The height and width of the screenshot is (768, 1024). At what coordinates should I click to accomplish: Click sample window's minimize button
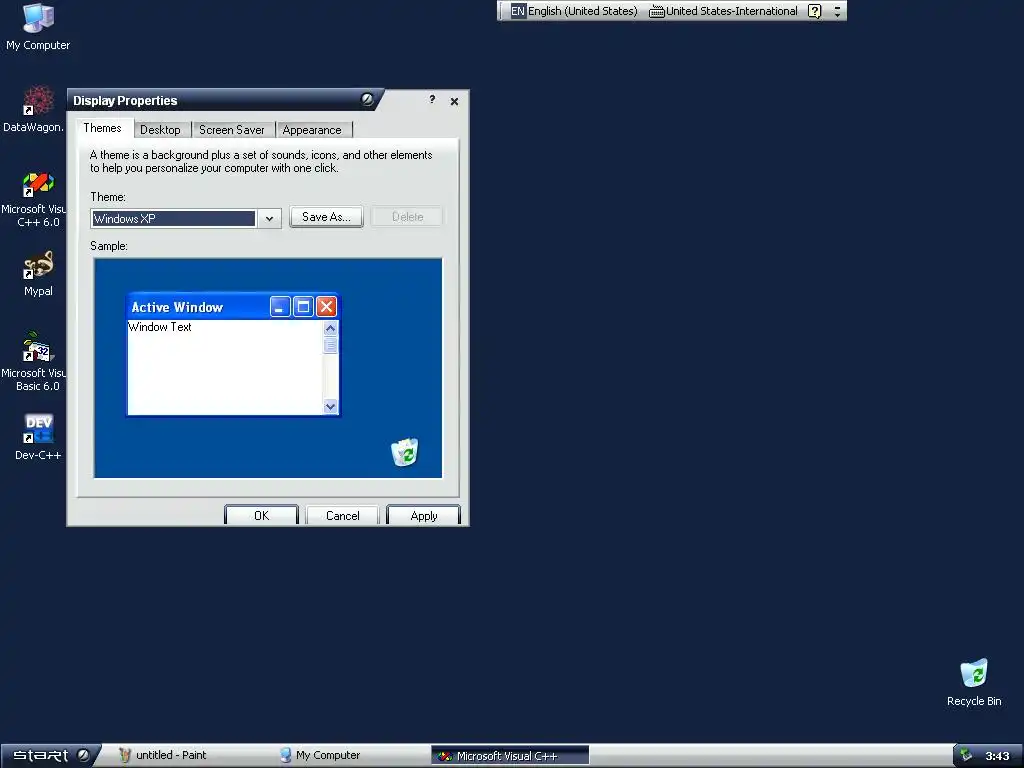(280, 306)
